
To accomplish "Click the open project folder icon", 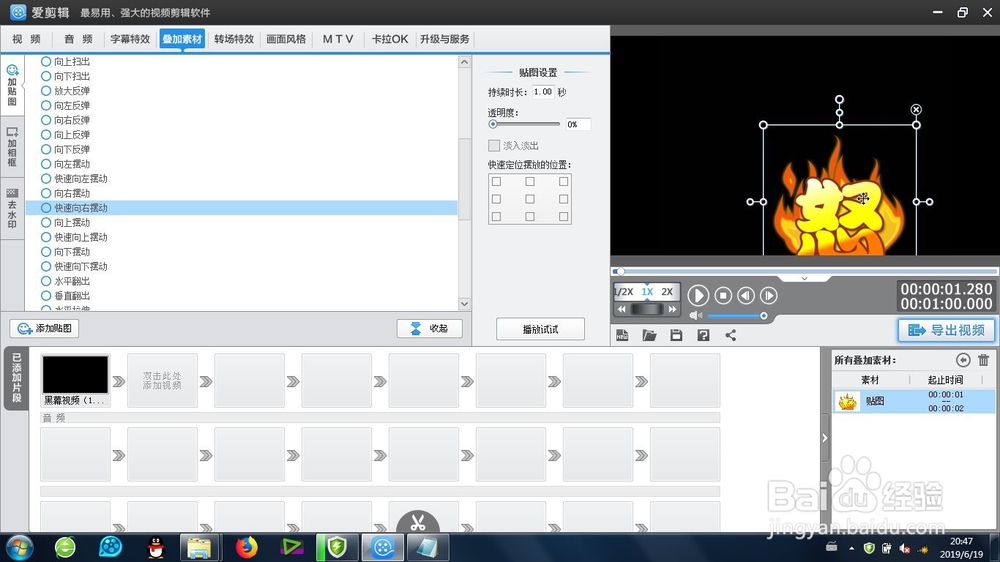I will (649, 335).
